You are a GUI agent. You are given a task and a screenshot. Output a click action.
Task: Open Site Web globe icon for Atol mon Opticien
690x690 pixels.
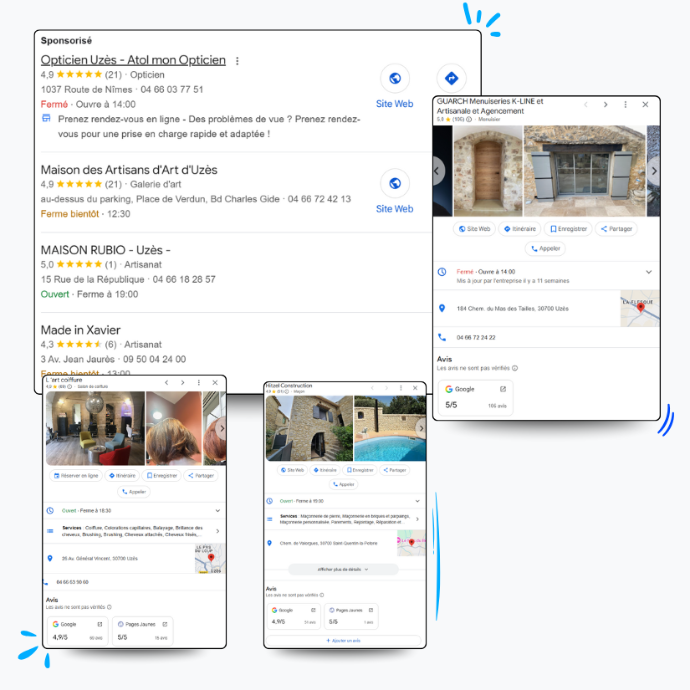pos(395,78)
